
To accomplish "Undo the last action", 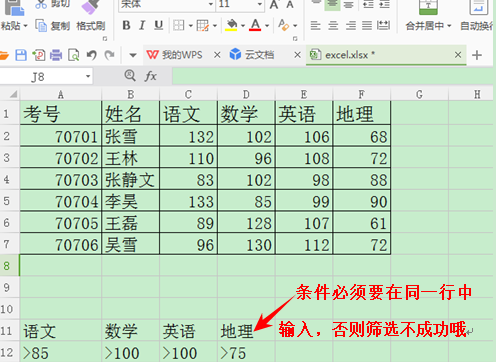I will tap(91, 55).
